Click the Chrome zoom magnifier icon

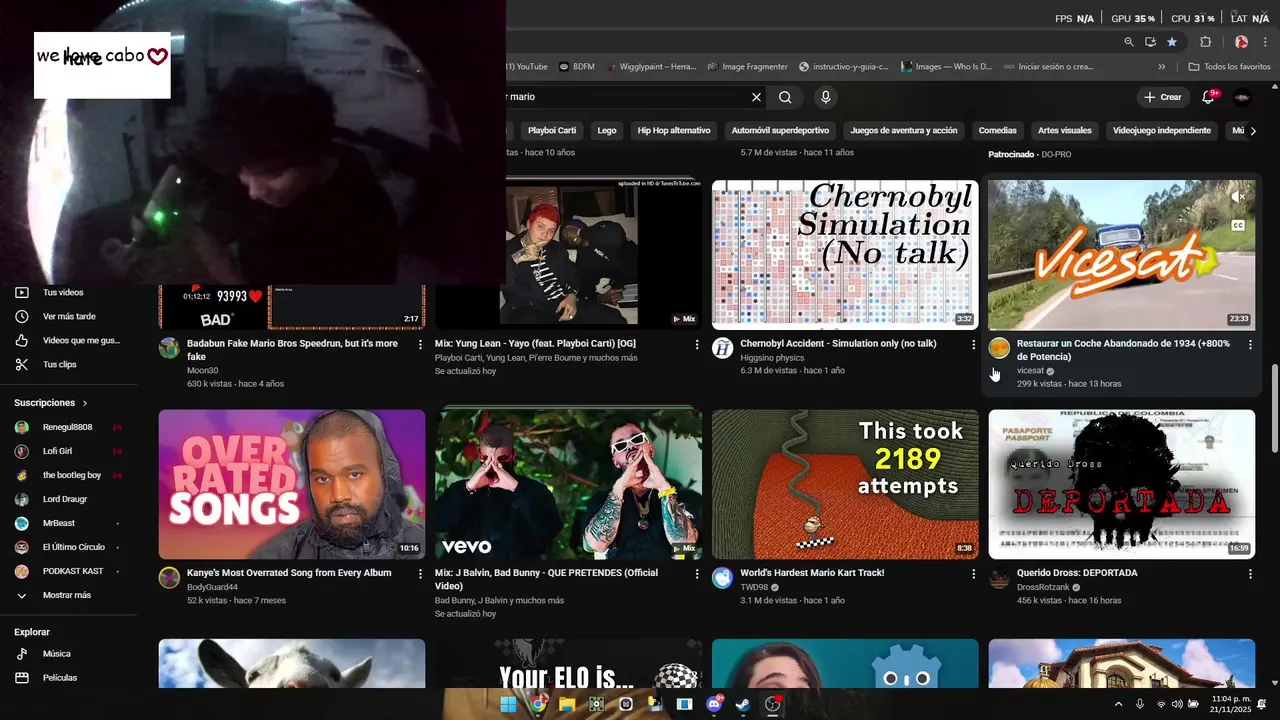coord(1129,42)
